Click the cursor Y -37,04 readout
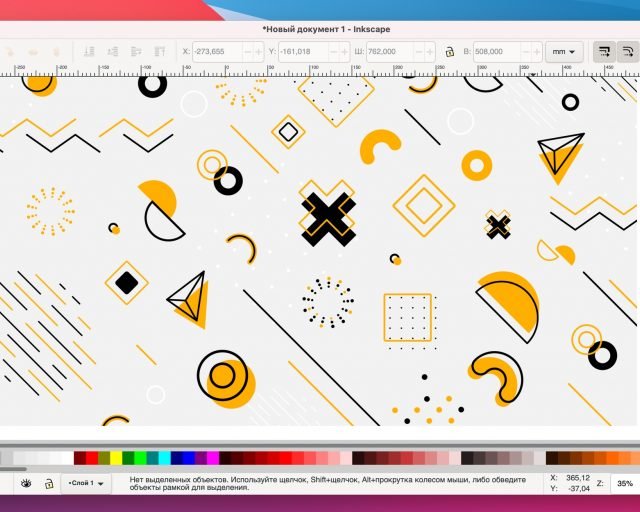Screen dimensions: 640x512 [x=570, y=488]
